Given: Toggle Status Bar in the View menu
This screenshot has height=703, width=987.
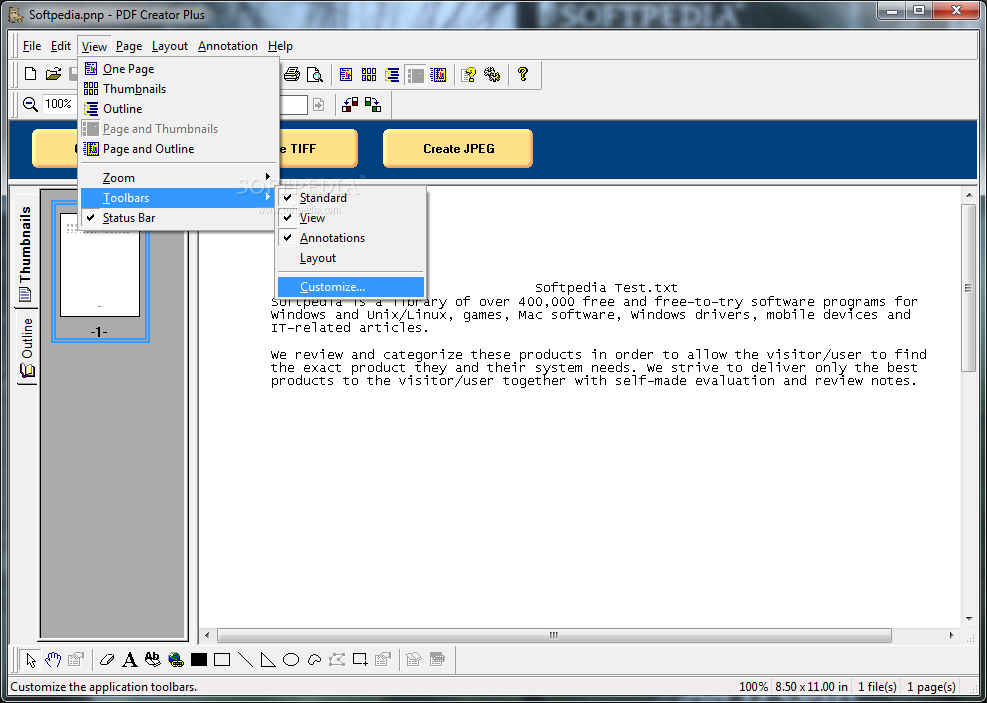Looking at the screenshot, I should coord(178,218).
